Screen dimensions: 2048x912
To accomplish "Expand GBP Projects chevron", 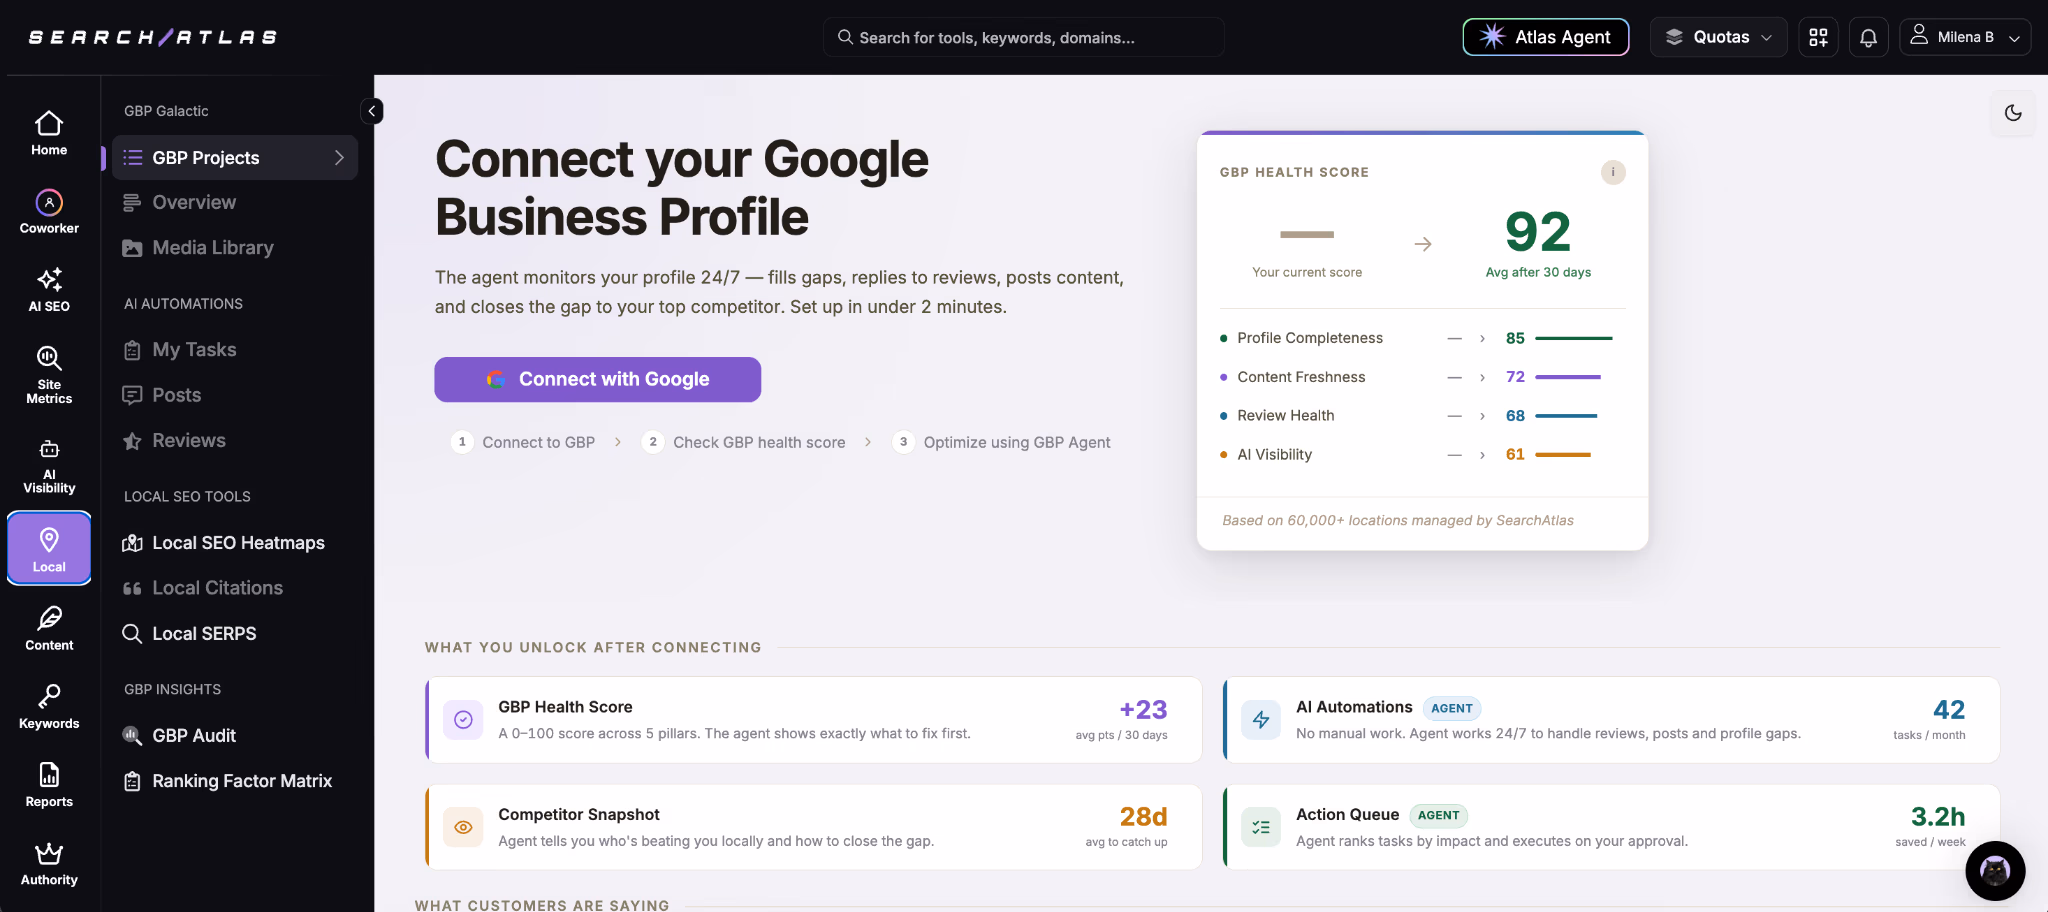I will (339, 158).
